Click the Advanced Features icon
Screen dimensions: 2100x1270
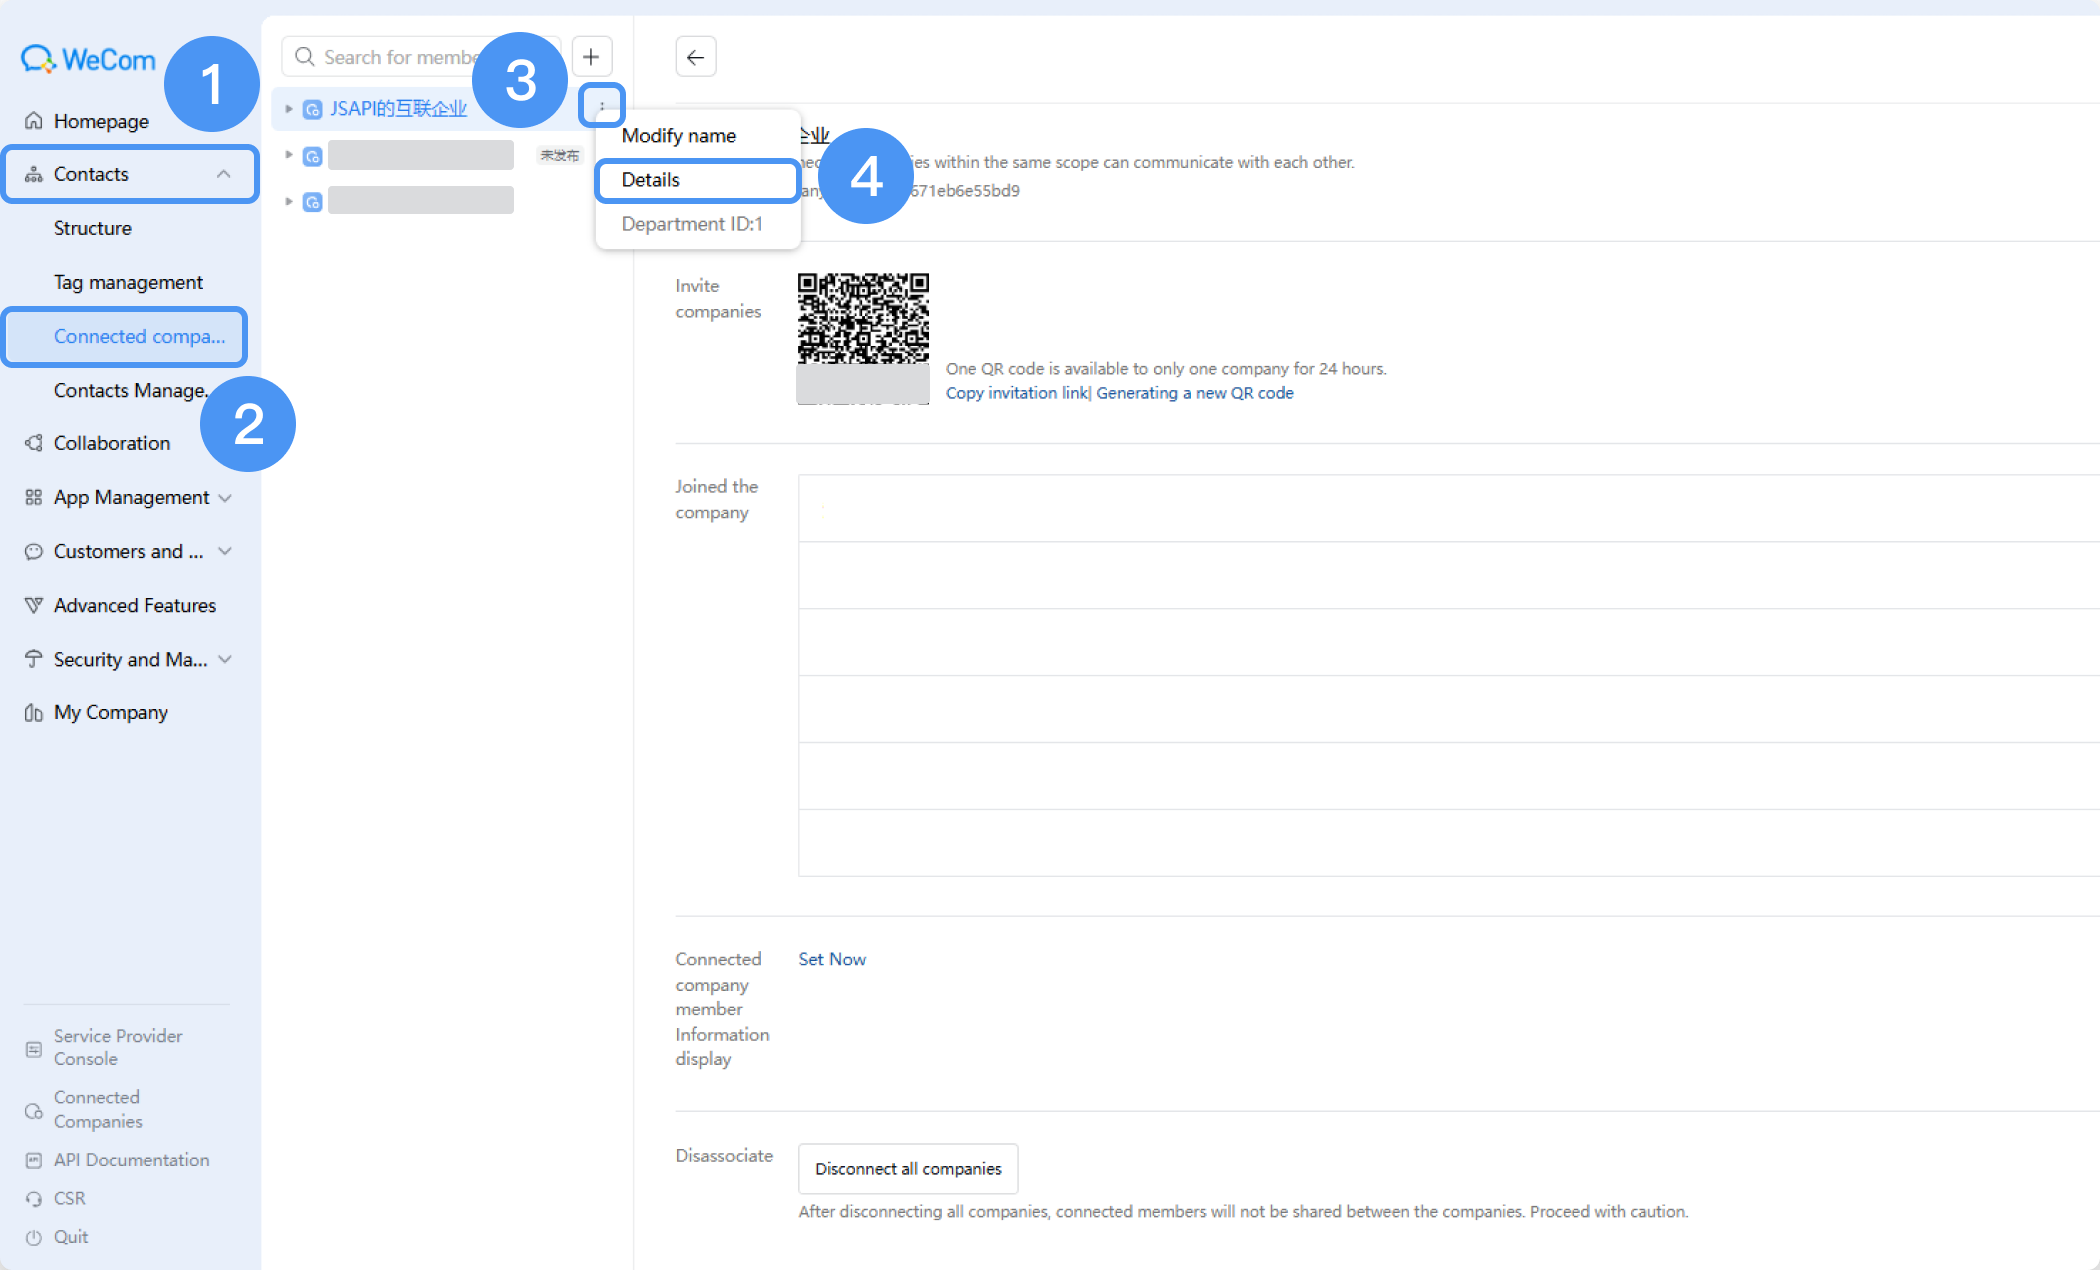coord(34,605)
